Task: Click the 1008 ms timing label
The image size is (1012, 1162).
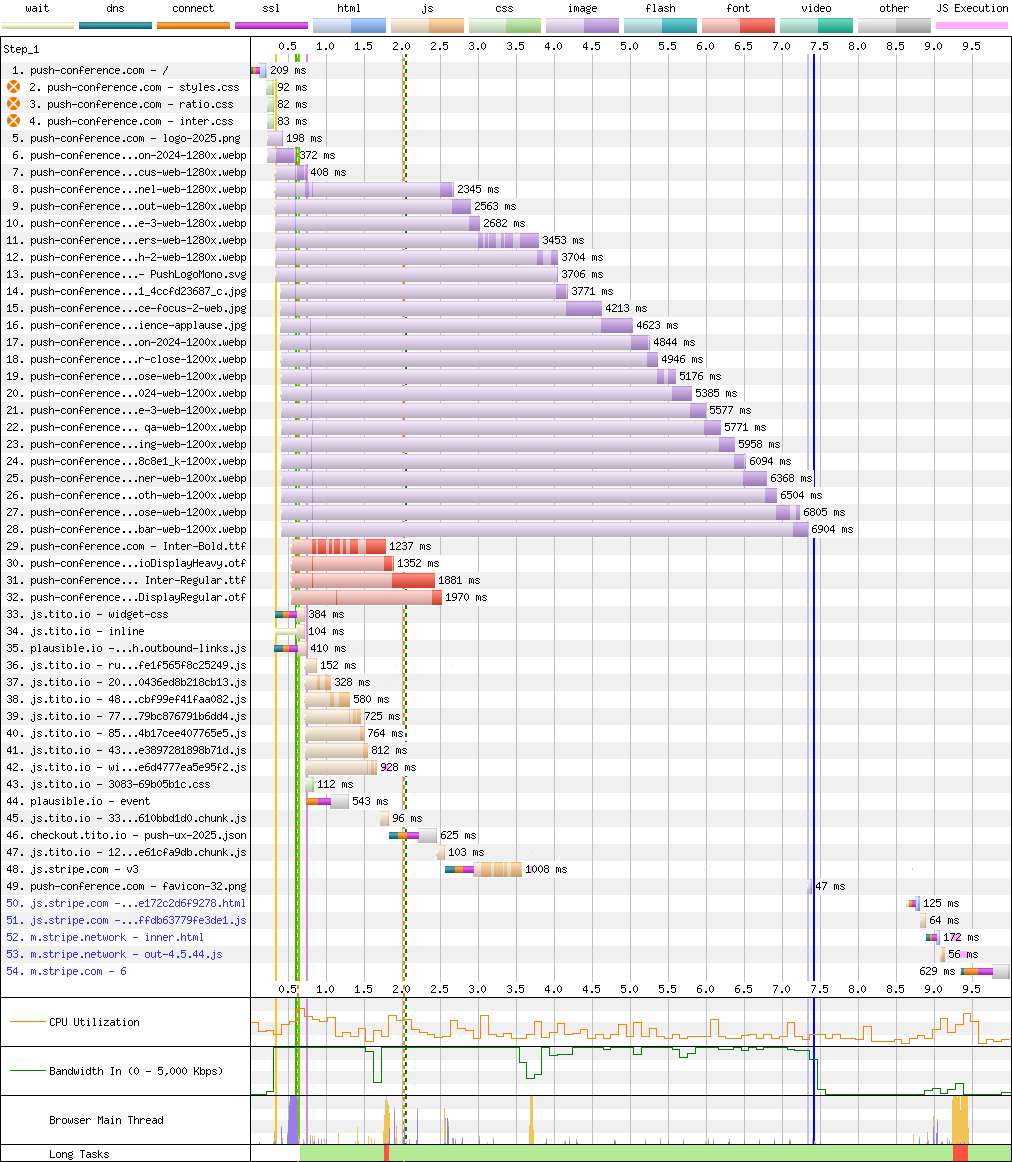Action: (546, 869)
